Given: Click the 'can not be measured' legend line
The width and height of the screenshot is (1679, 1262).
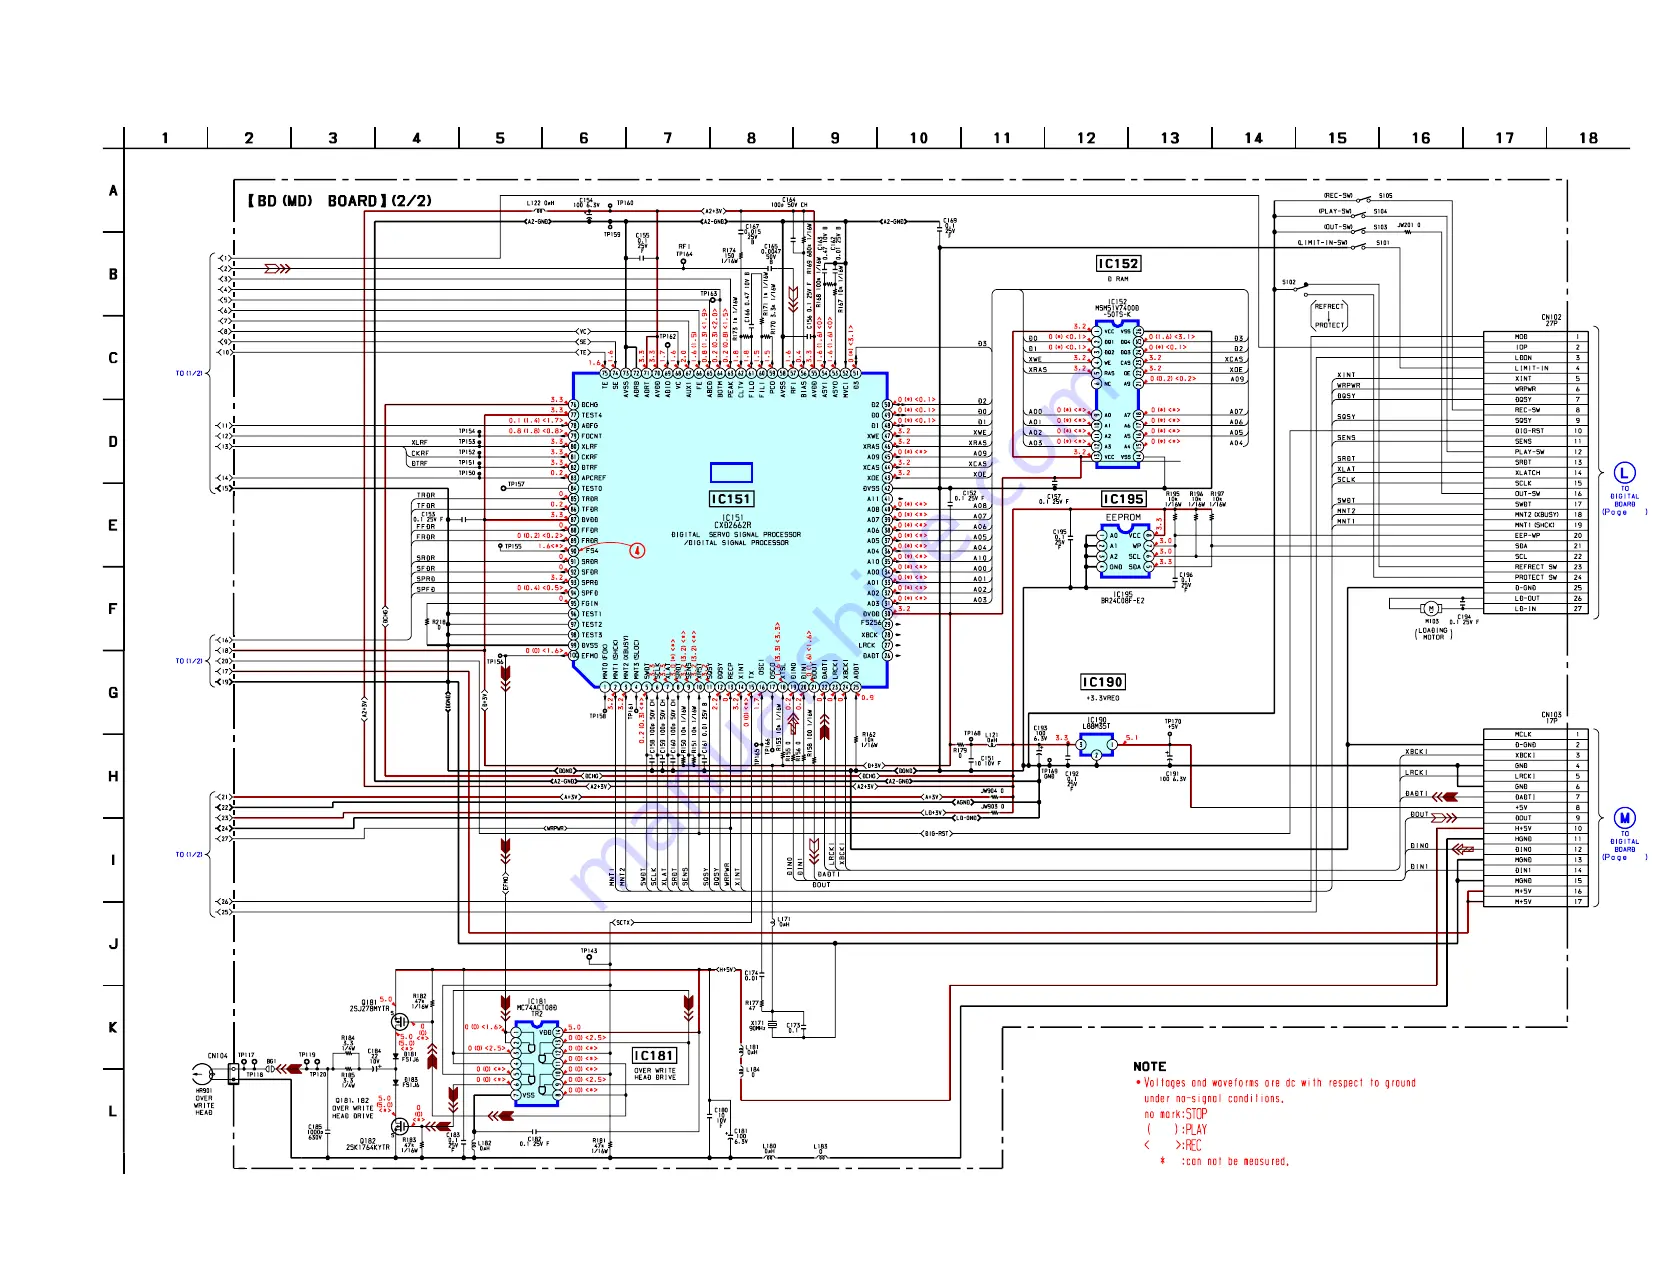Looking at the screenshot, I should click(1225, 1162).
